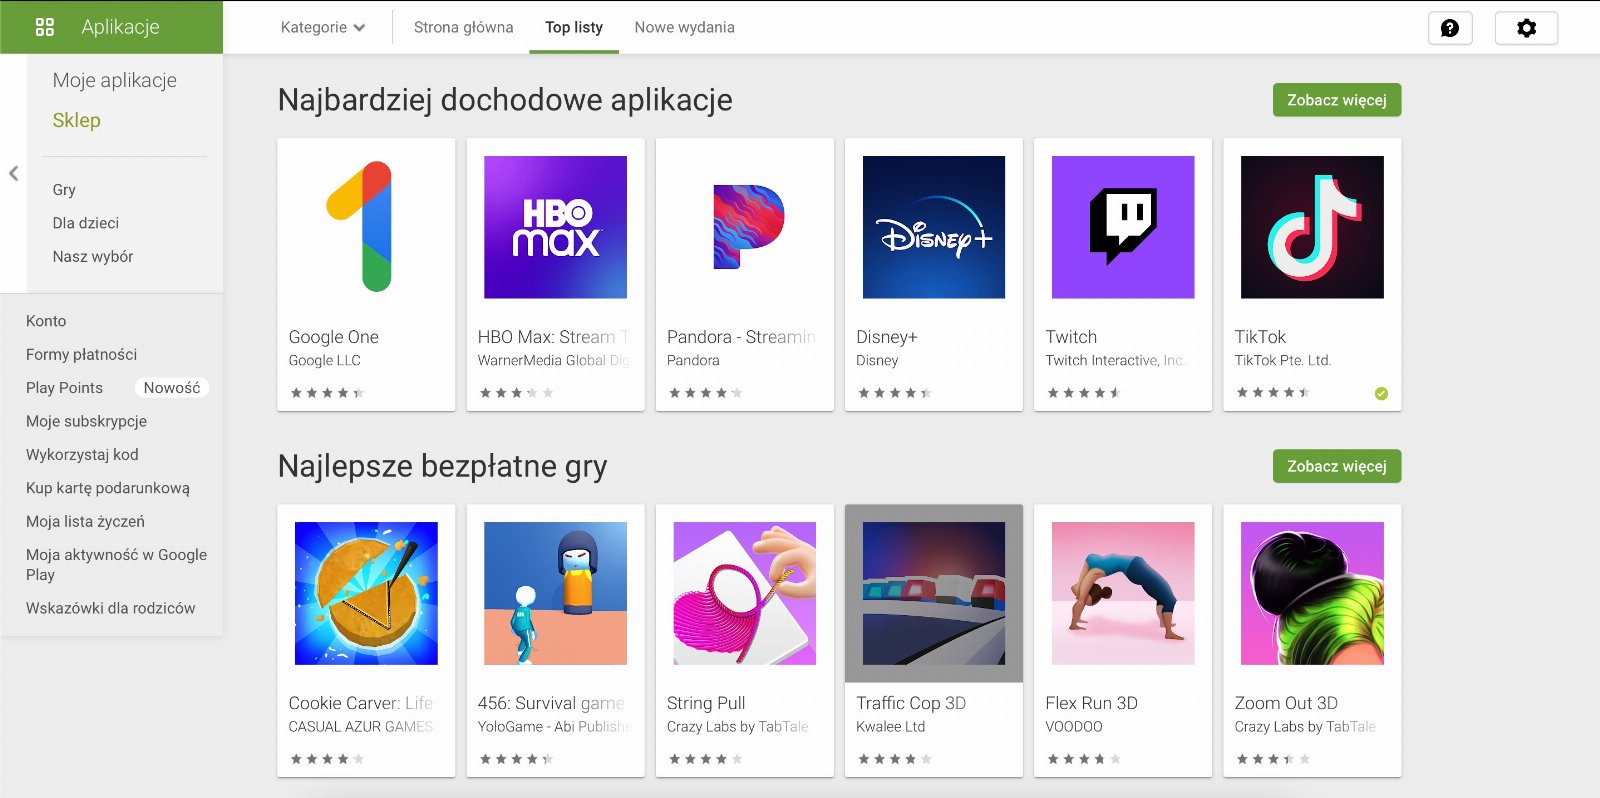
Task: Click the Traffic Cop 3D title text
Action: click(911, 703)
